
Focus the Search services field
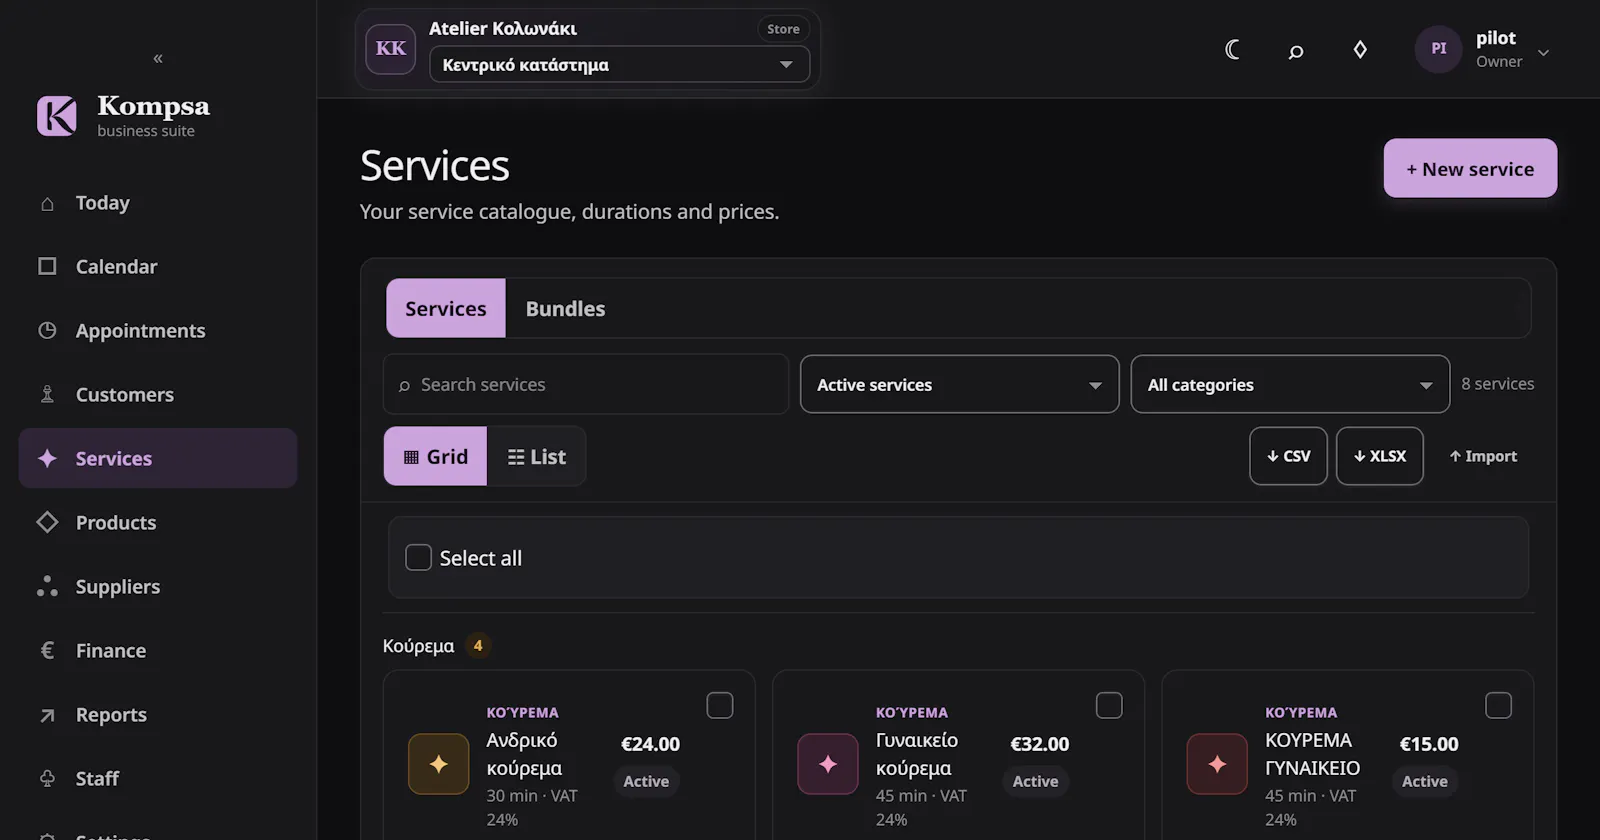click(x=586, y=384)
